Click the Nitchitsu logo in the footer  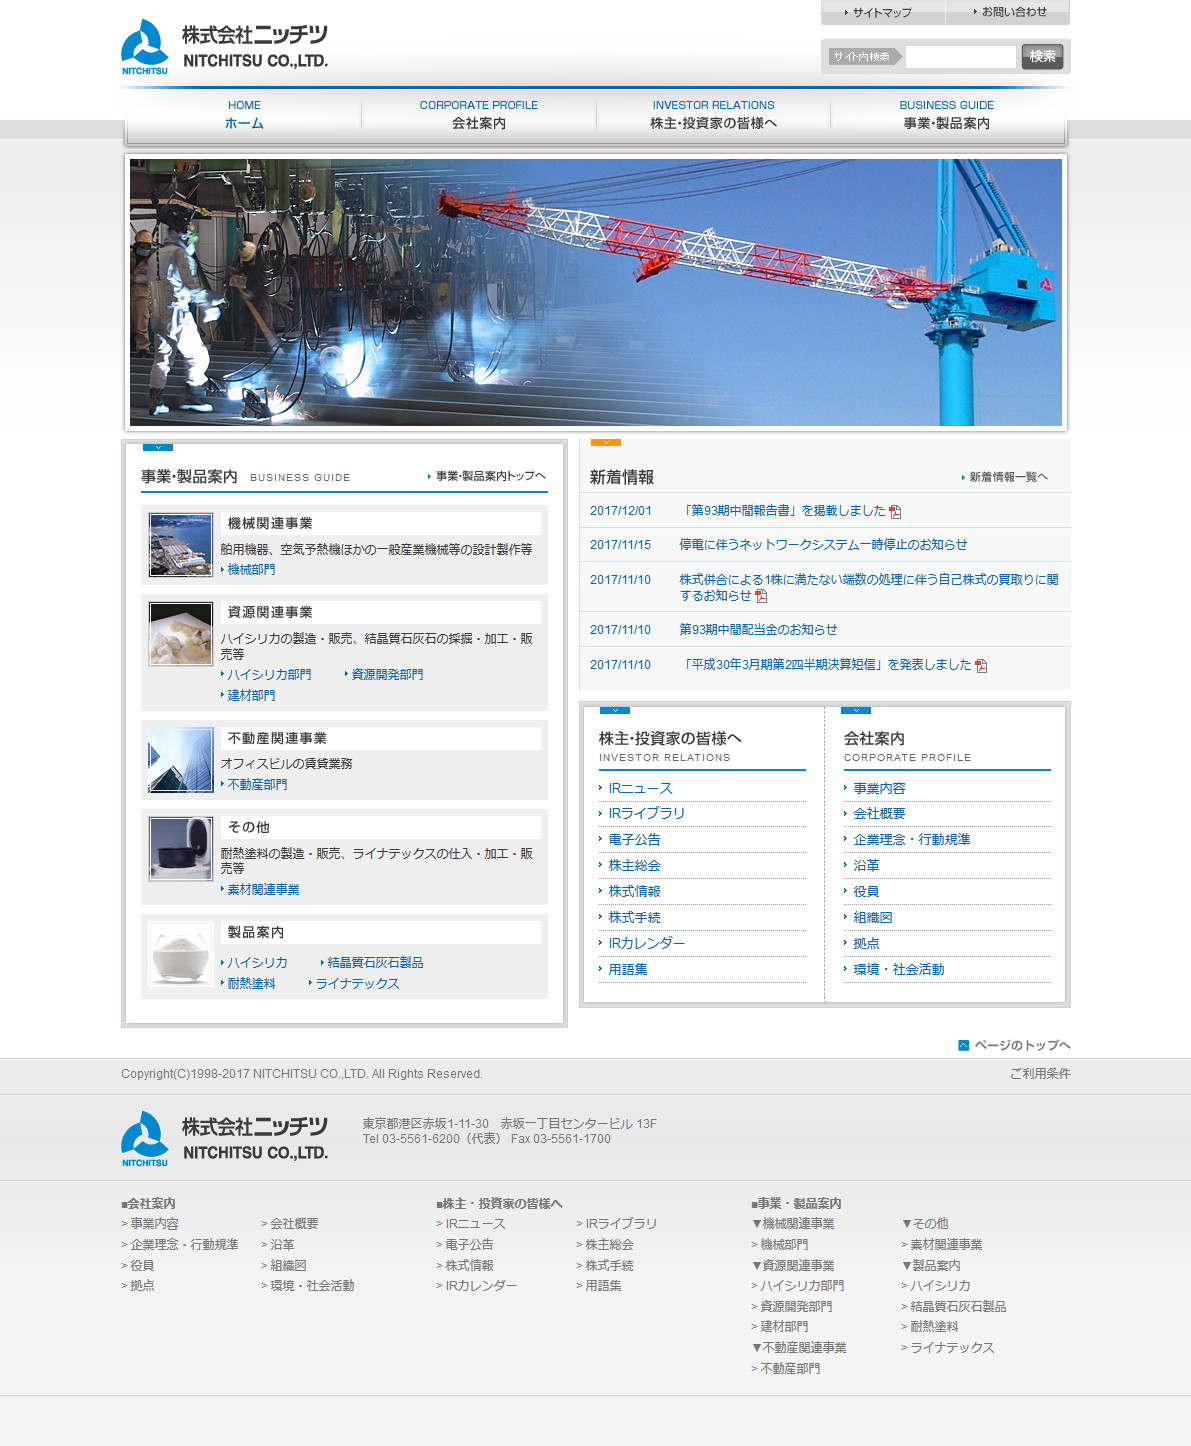point(225,1139)
